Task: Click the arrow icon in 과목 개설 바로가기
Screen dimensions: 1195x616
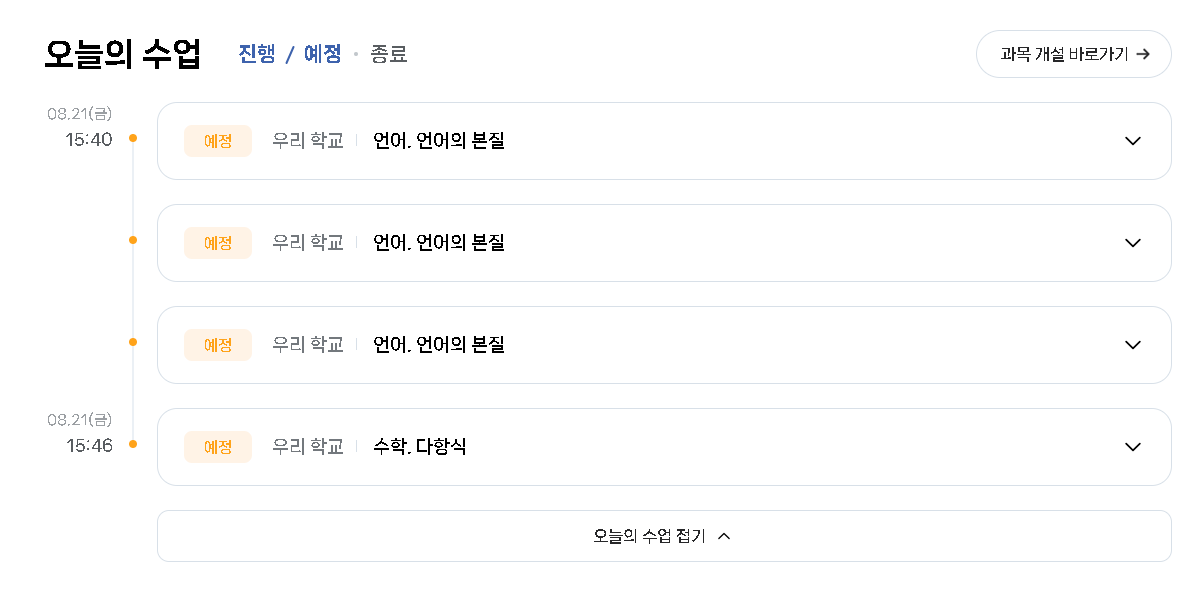Action: point(1142,54)
